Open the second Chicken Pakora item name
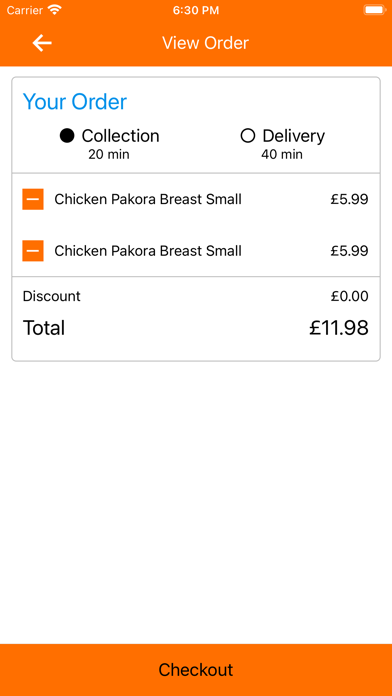The height and width of the screenshot is (696, 392). (148, 251)
